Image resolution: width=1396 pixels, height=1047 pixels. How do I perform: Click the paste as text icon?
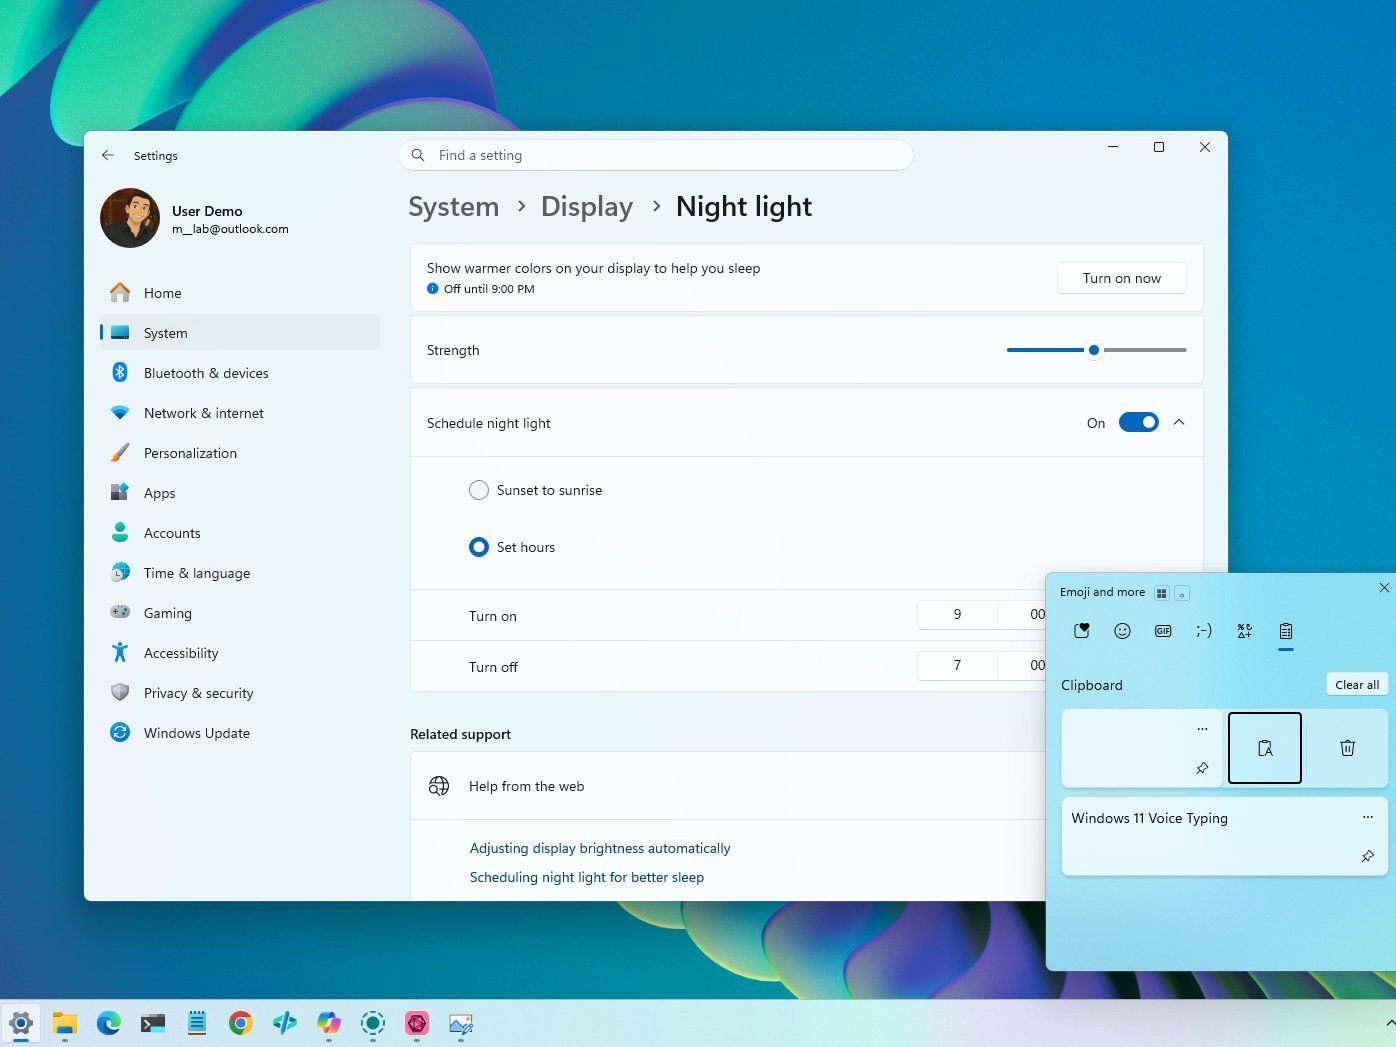point(1265,748)
